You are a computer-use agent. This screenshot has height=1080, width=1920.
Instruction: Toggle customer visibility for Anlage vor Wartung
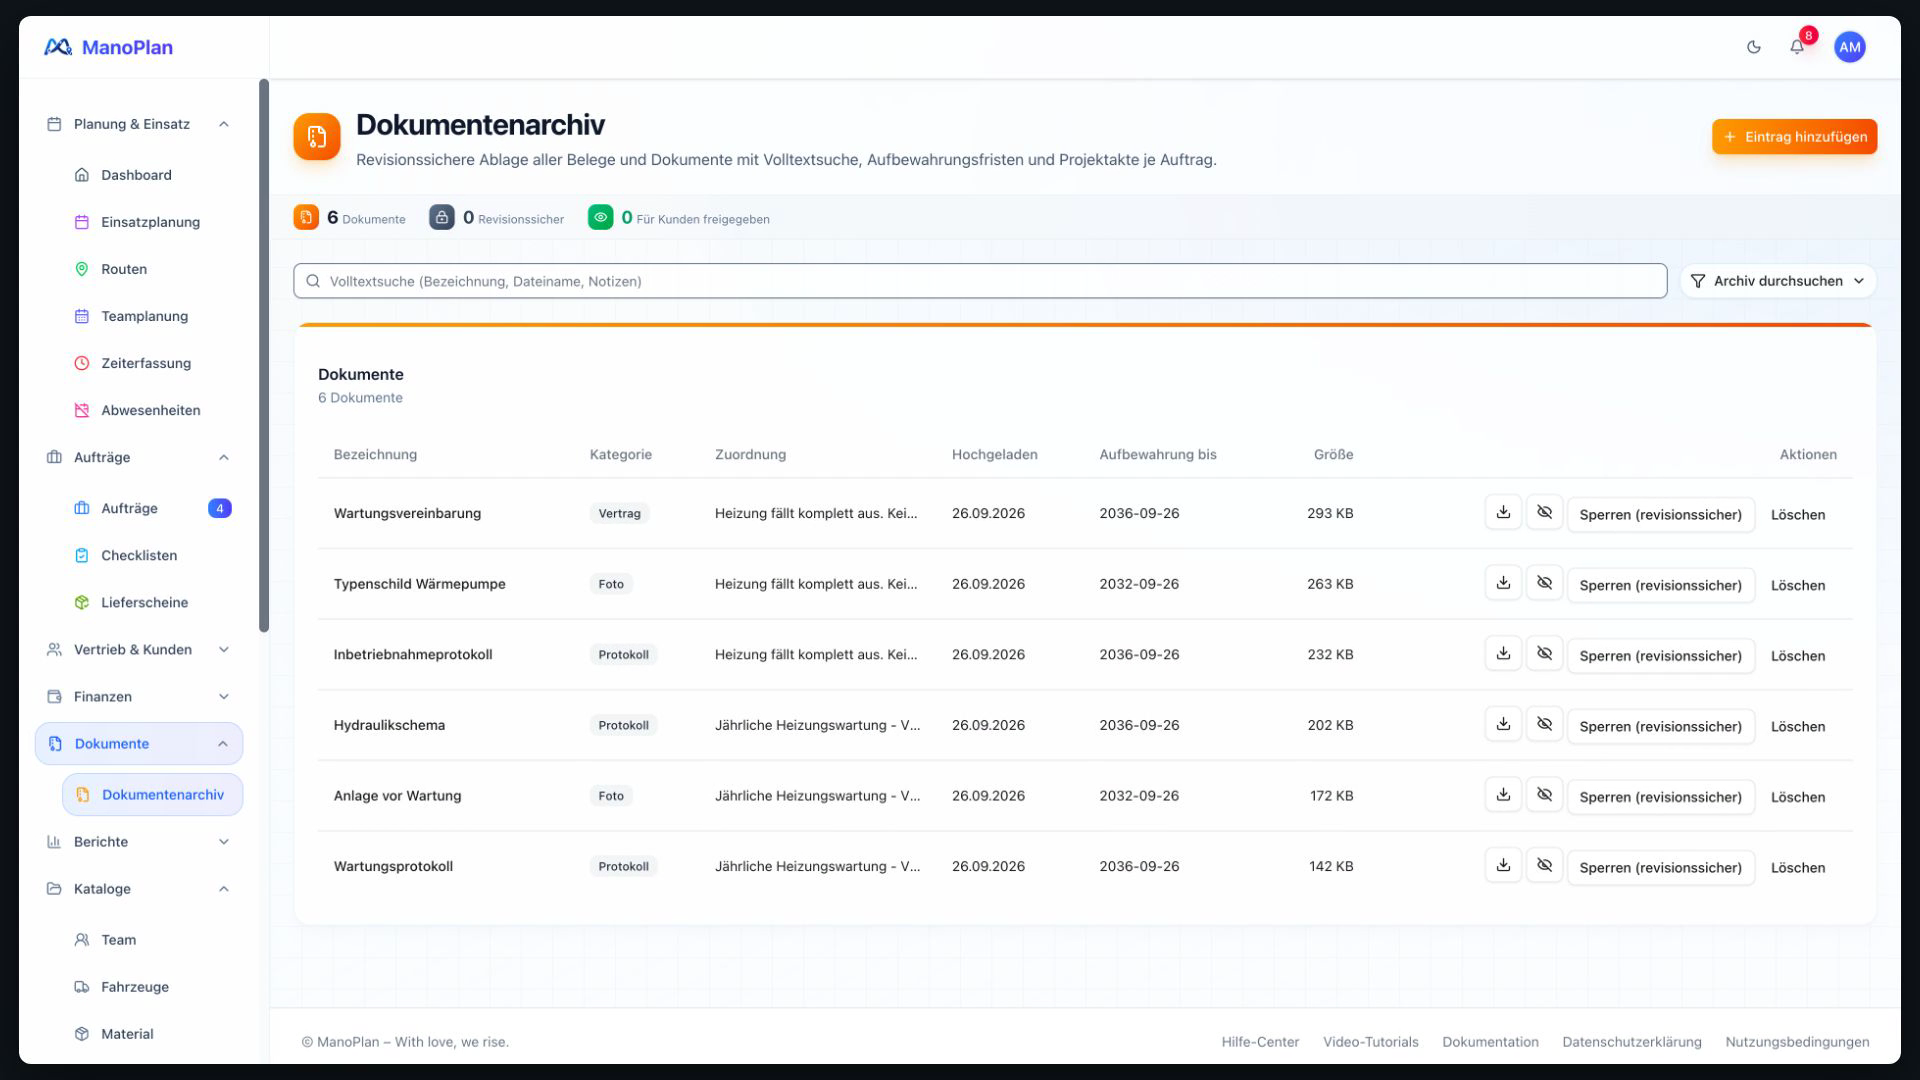[1544, 795]
